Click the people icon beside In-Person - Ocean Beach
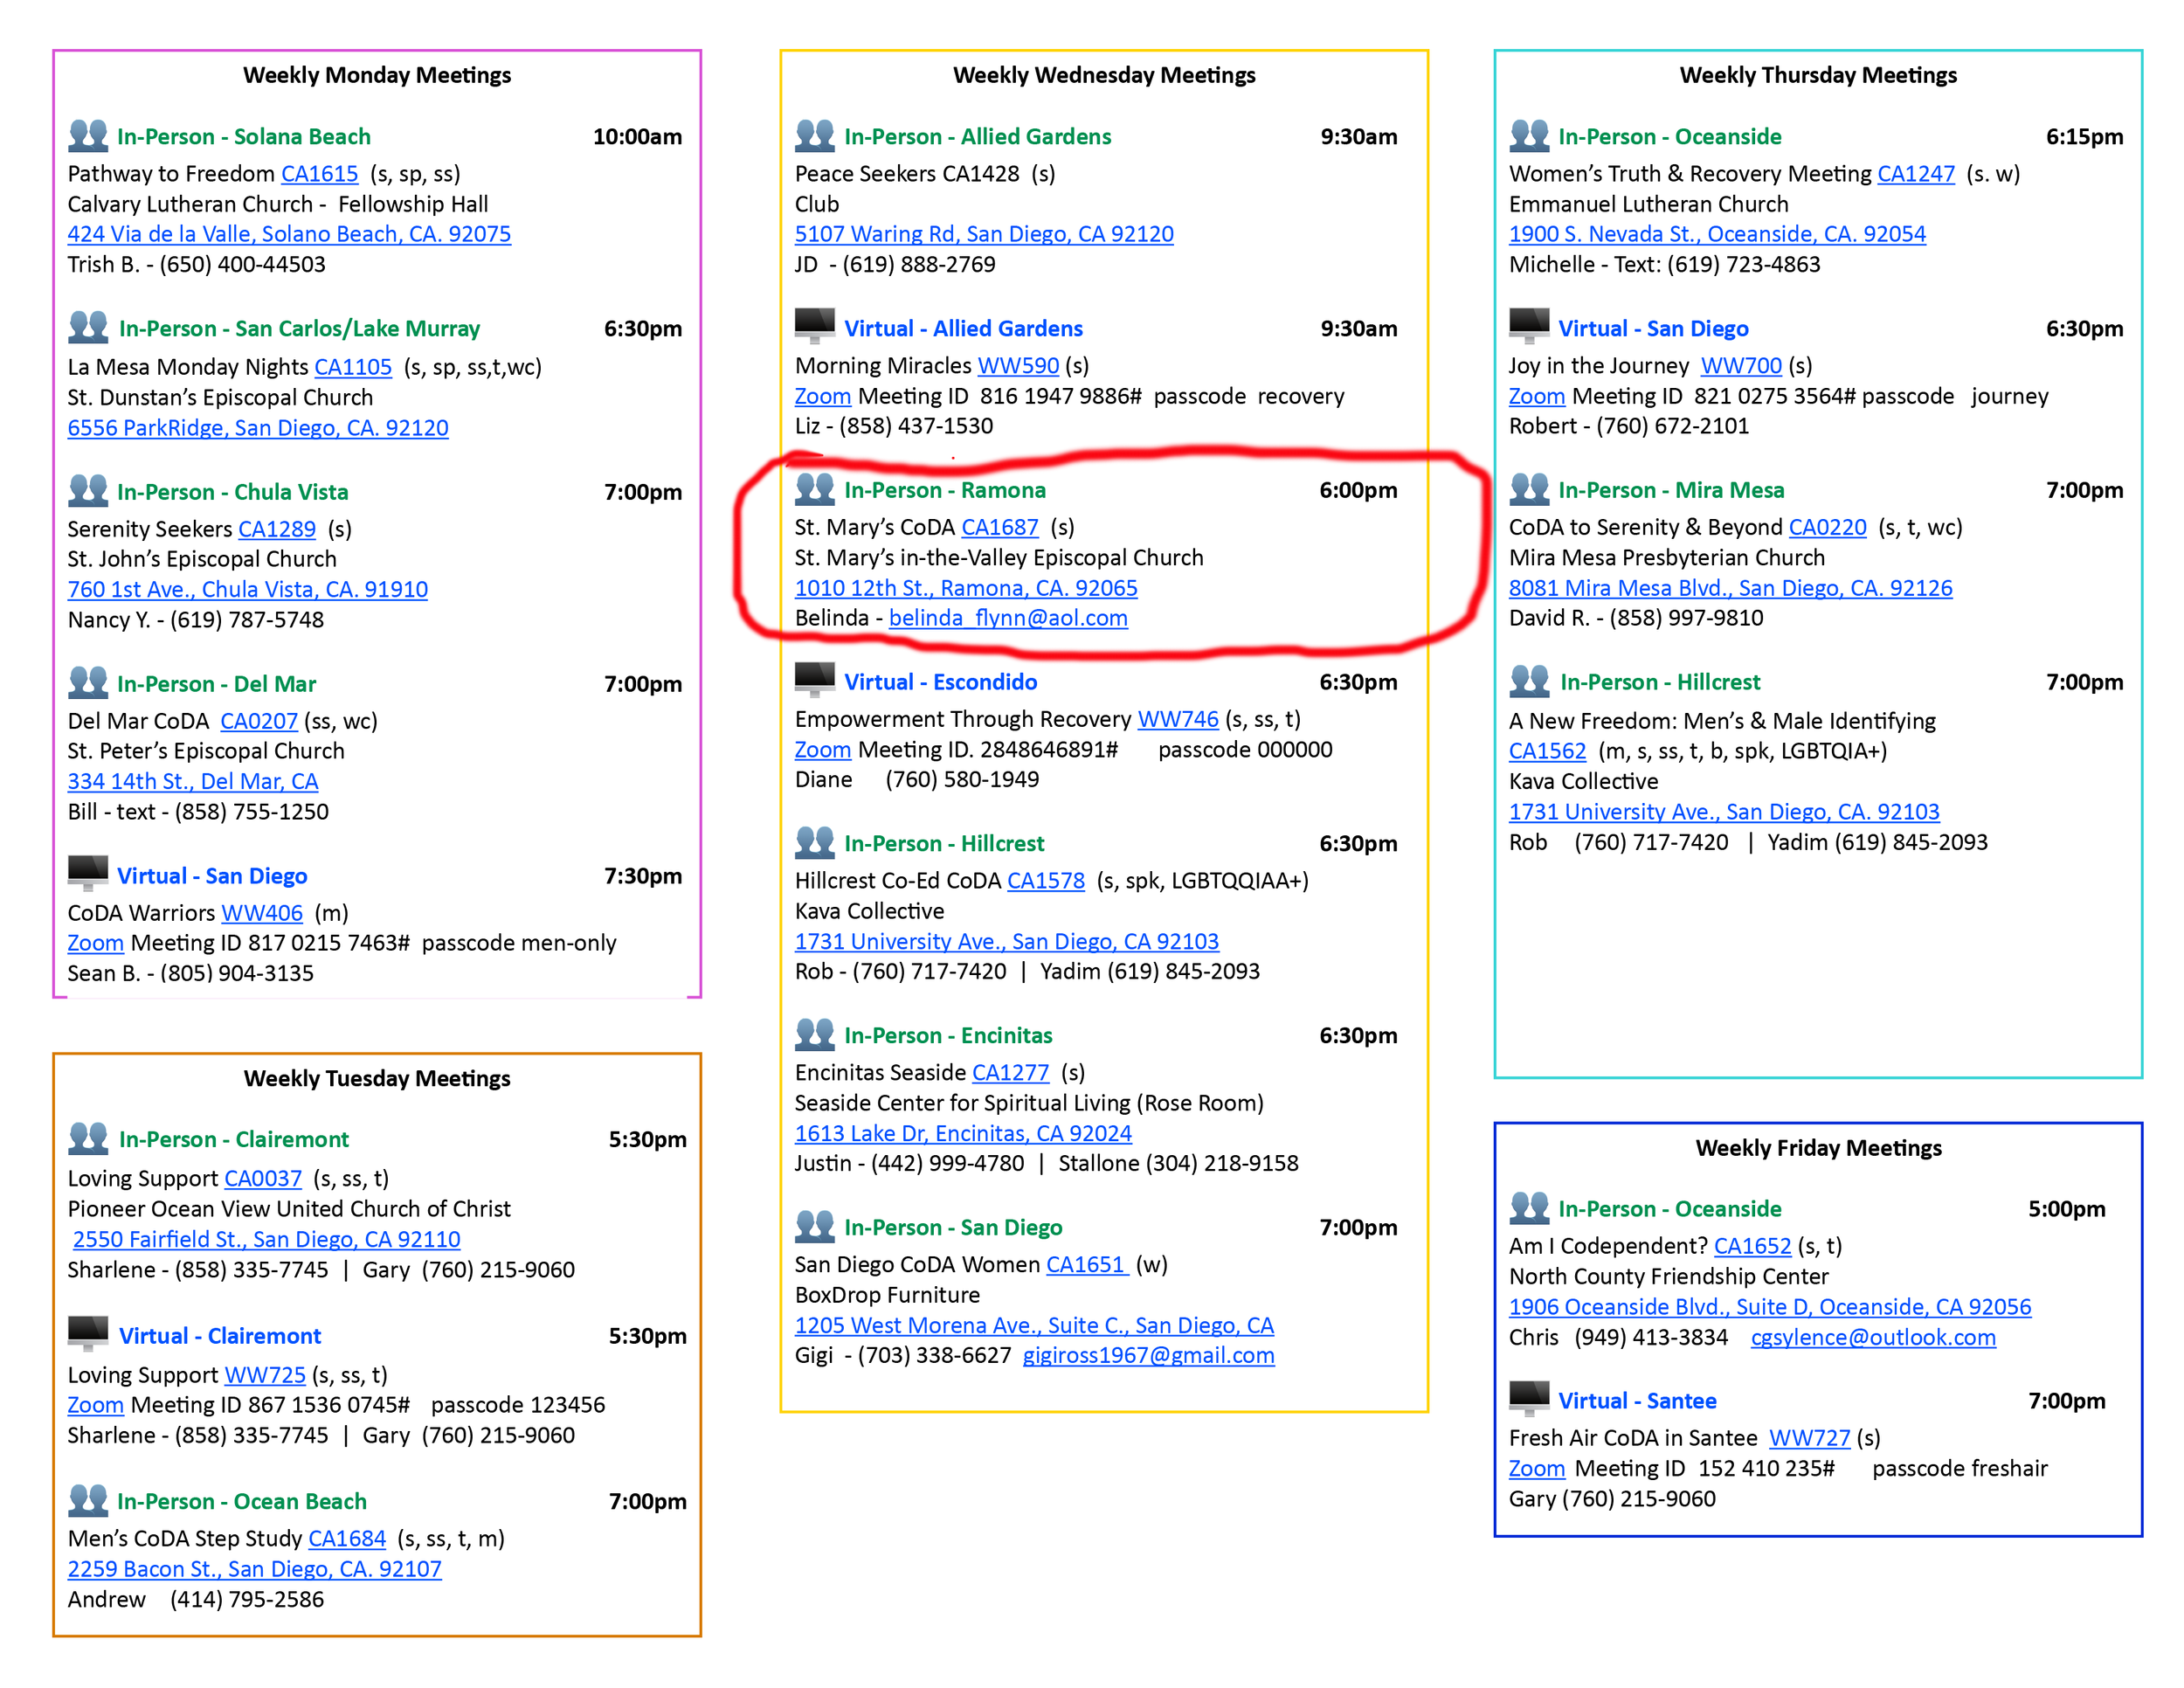Screen dimensions: 2184x1688 coord(87,1499)
